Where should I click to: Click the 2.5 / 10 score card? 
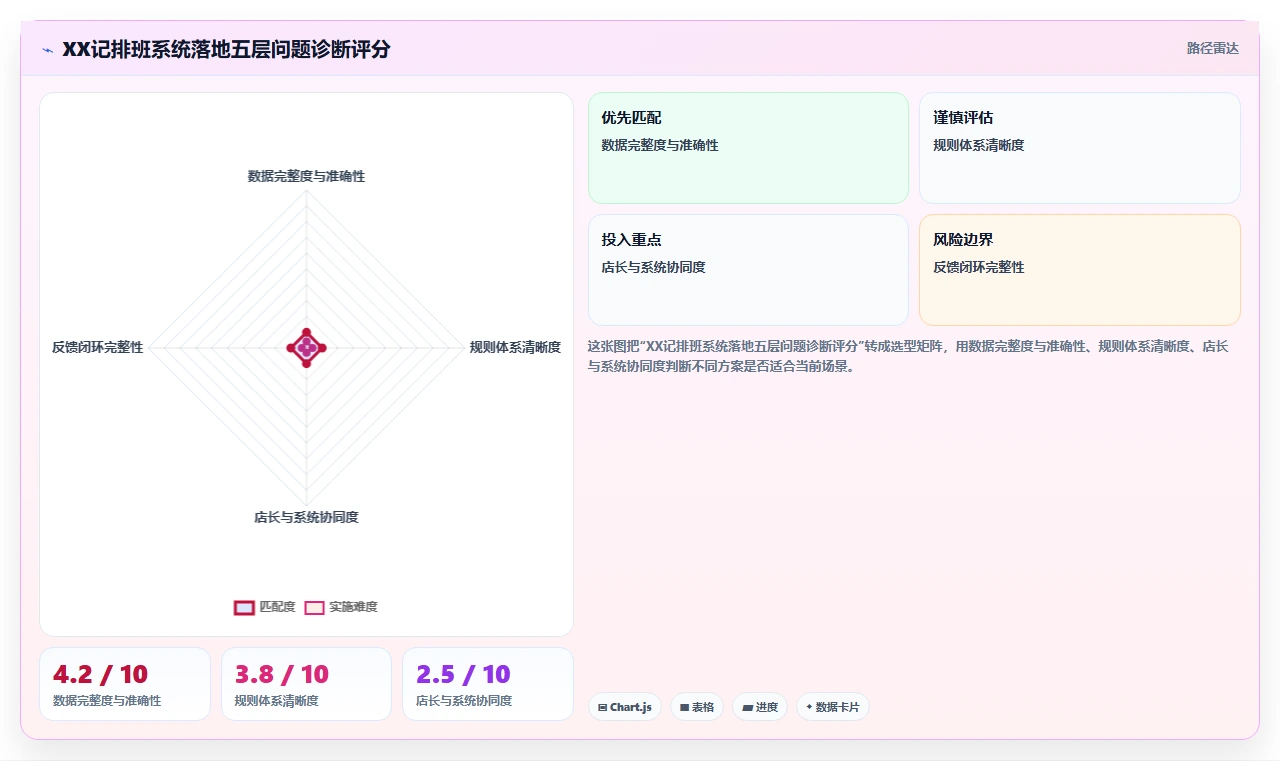click(488, 684)
